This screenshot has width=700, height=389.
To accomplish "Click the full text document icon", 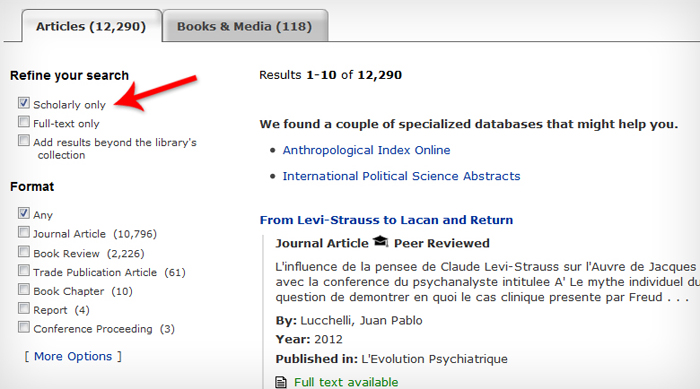I will (281, 382).
